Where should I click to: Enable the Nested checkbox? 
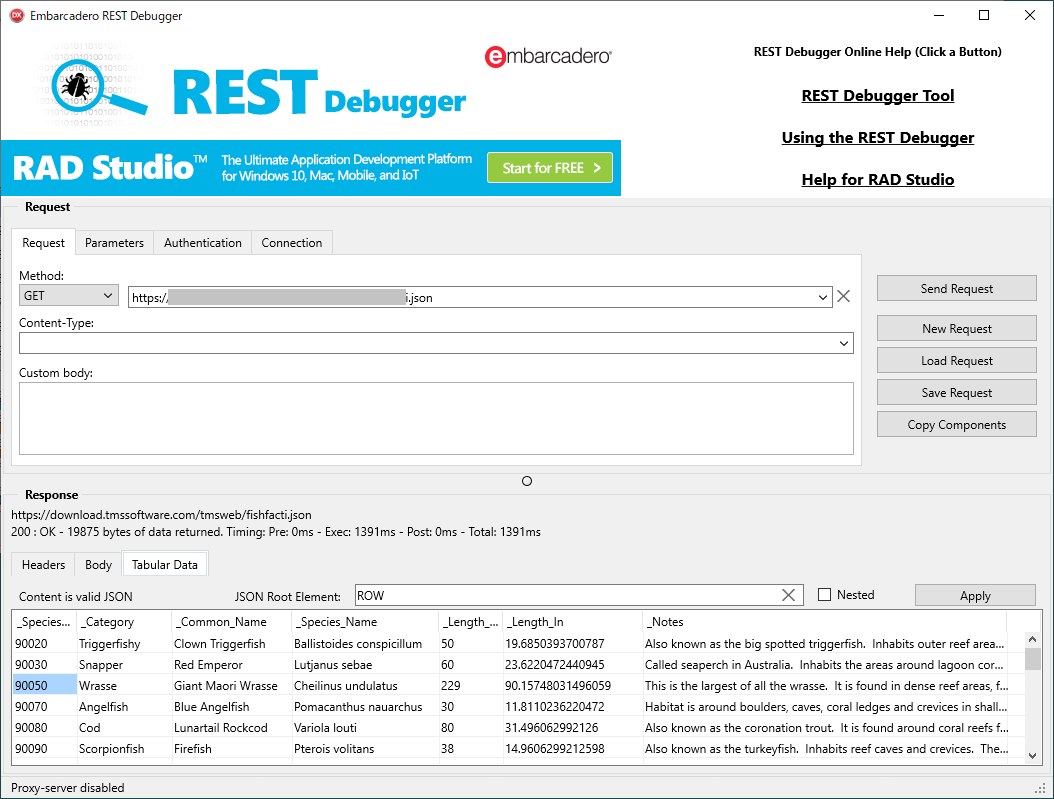click(825, 595)
